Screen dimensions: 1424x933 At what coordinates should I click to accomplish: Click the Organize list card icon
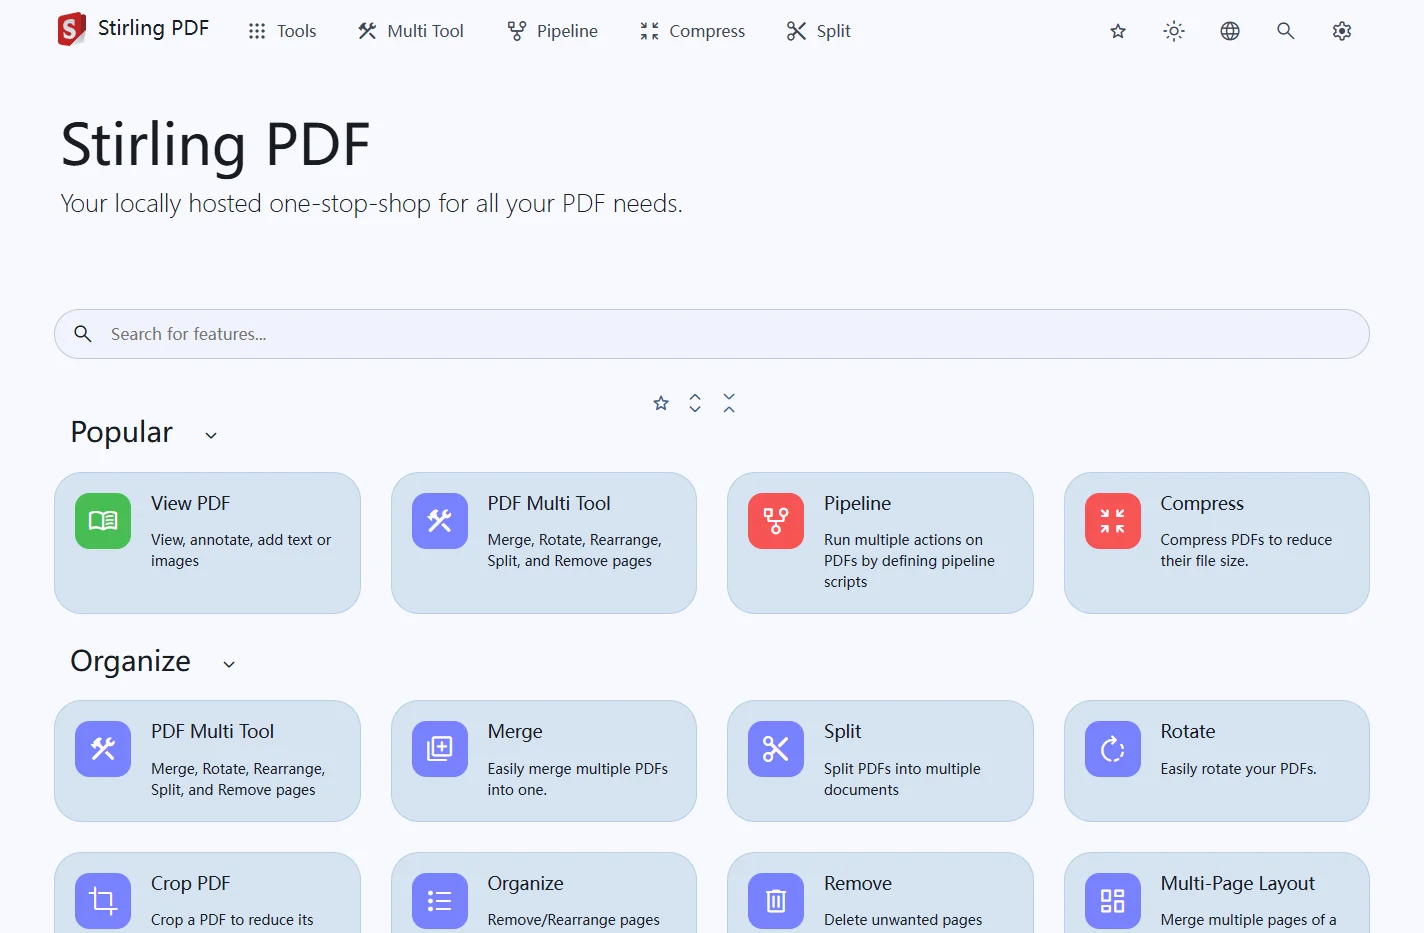click(440, 901)
